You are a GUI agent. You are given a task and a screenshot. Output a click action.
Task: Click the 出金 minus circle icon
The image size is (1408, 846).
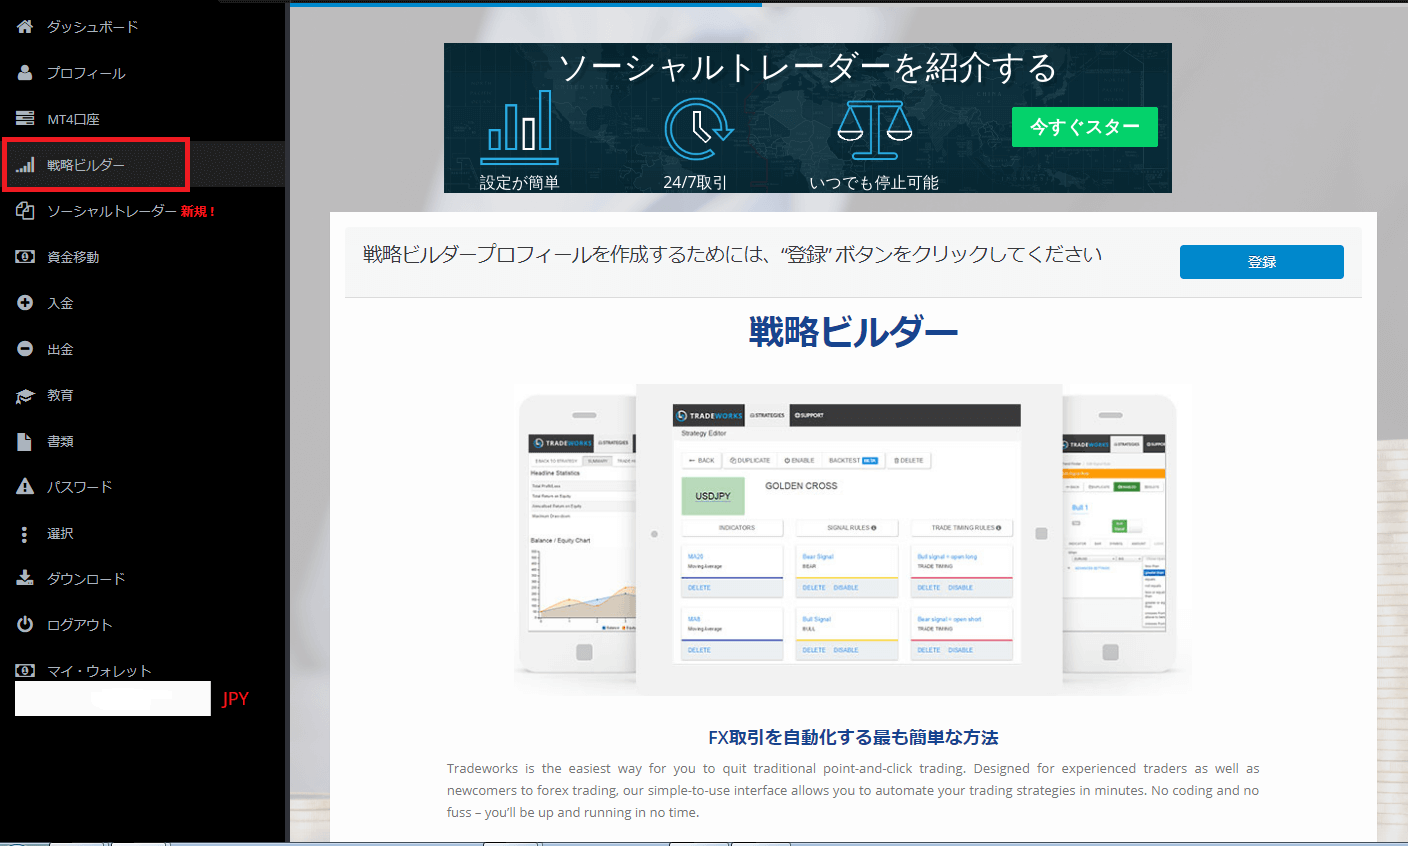click(25, 349)
